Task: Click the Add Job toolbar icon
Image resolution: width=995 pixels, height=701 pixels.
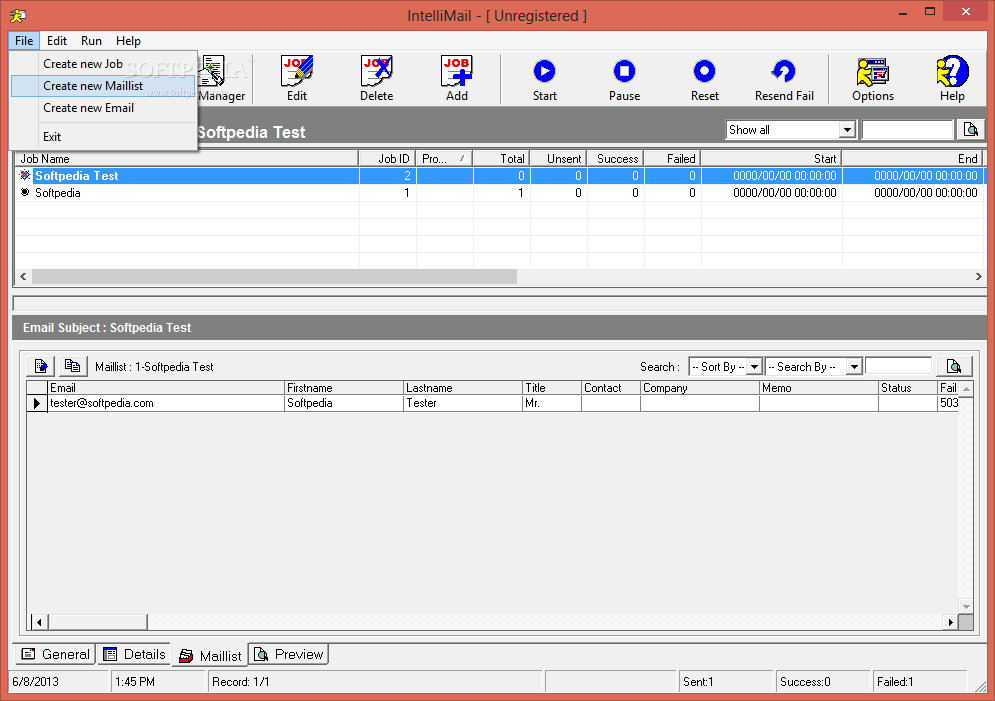Action: tap(456, 79)
